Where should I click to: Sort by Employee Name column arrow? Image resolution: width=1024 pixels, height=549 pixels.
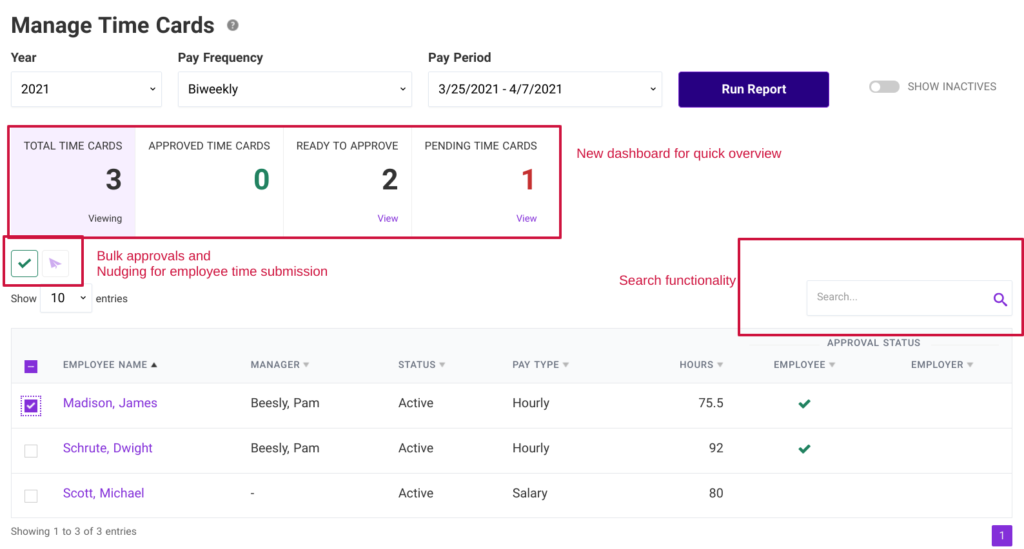154,365
